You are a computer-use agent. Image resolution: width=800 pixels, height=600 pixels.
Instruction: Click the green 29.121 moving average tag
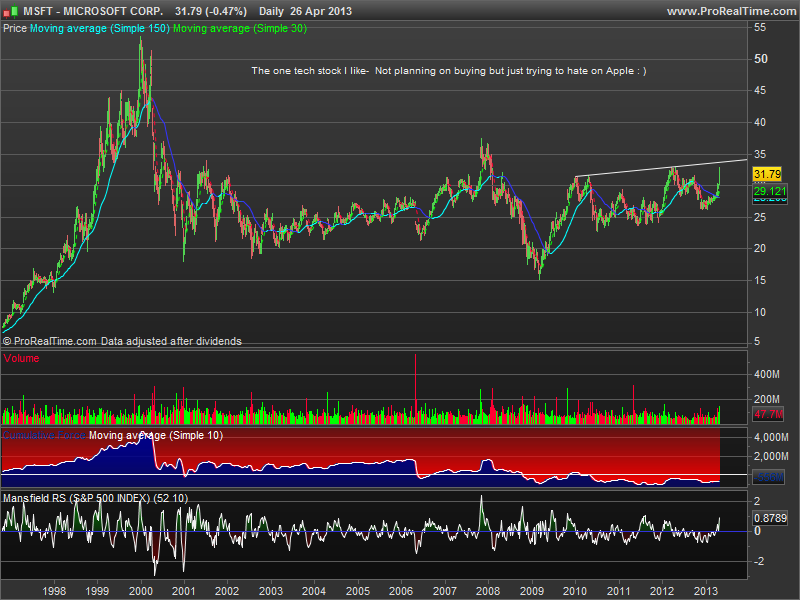(766, 189)
